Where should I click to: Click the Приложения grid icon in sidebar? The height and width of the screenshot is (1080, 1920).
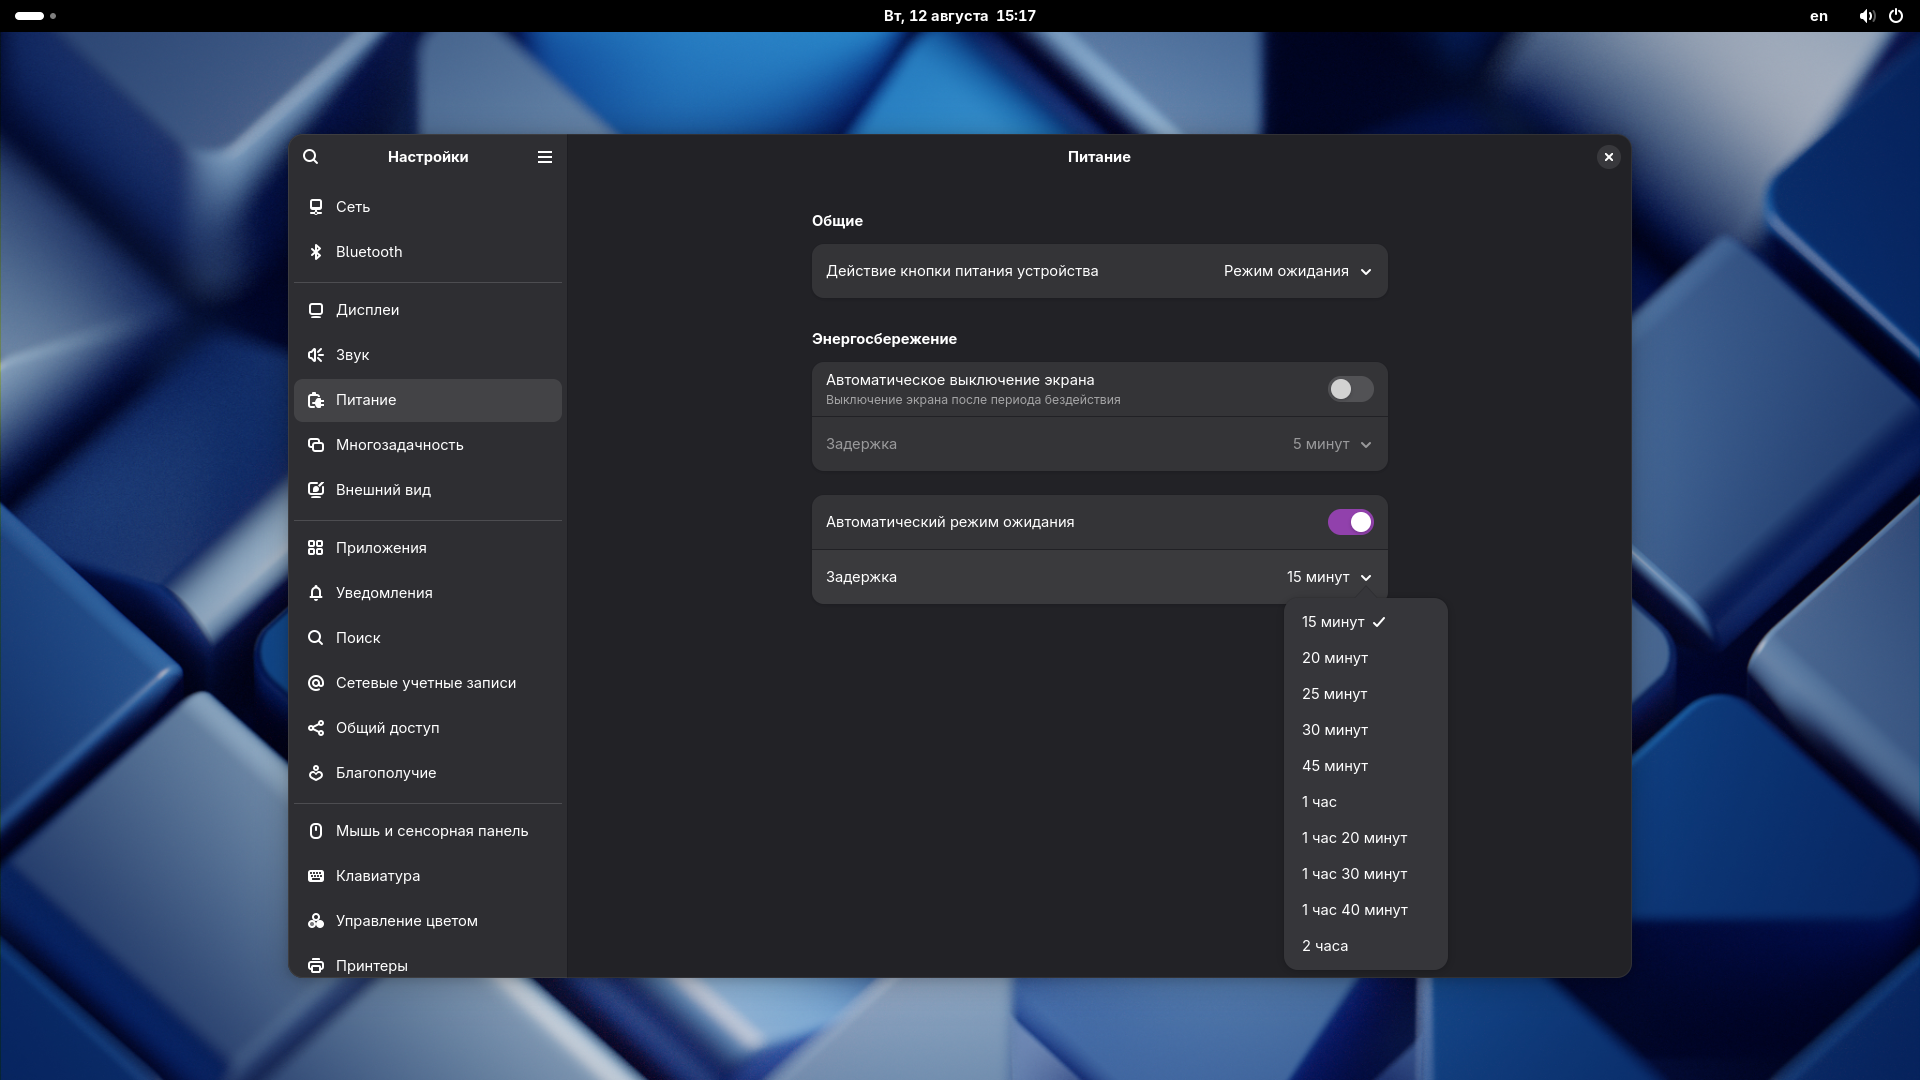point(316,548)
